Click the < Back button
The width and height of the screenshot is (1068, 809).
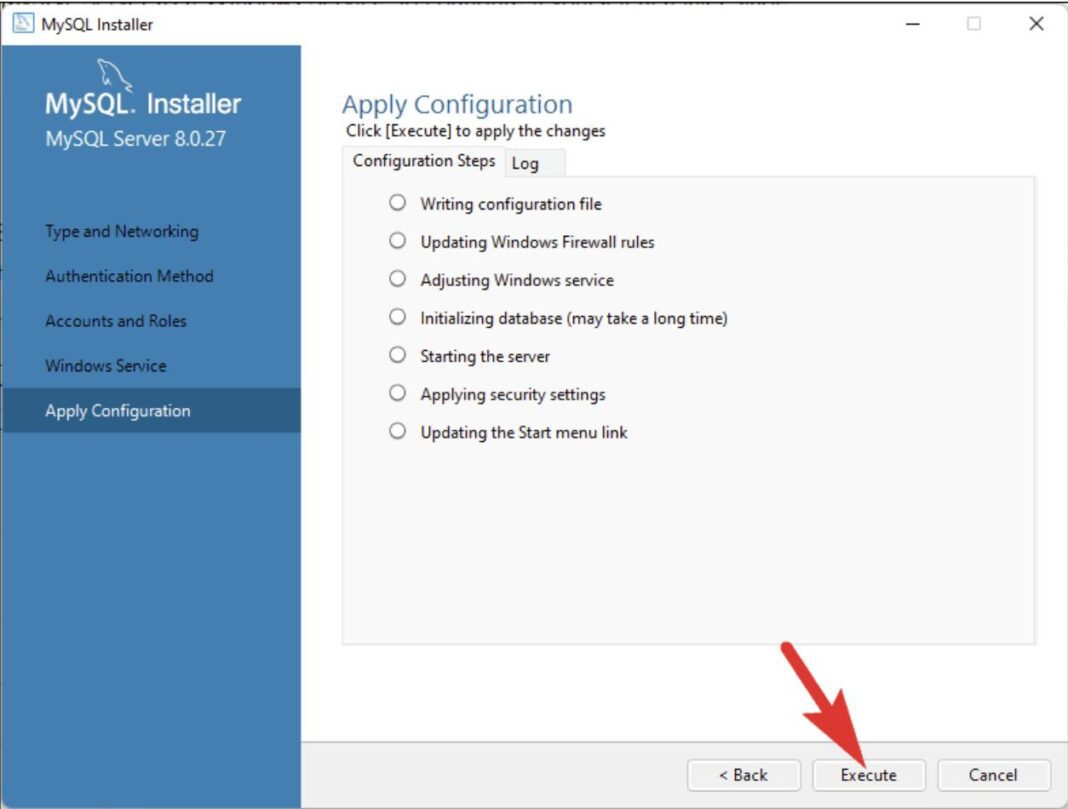pos(743,775)
